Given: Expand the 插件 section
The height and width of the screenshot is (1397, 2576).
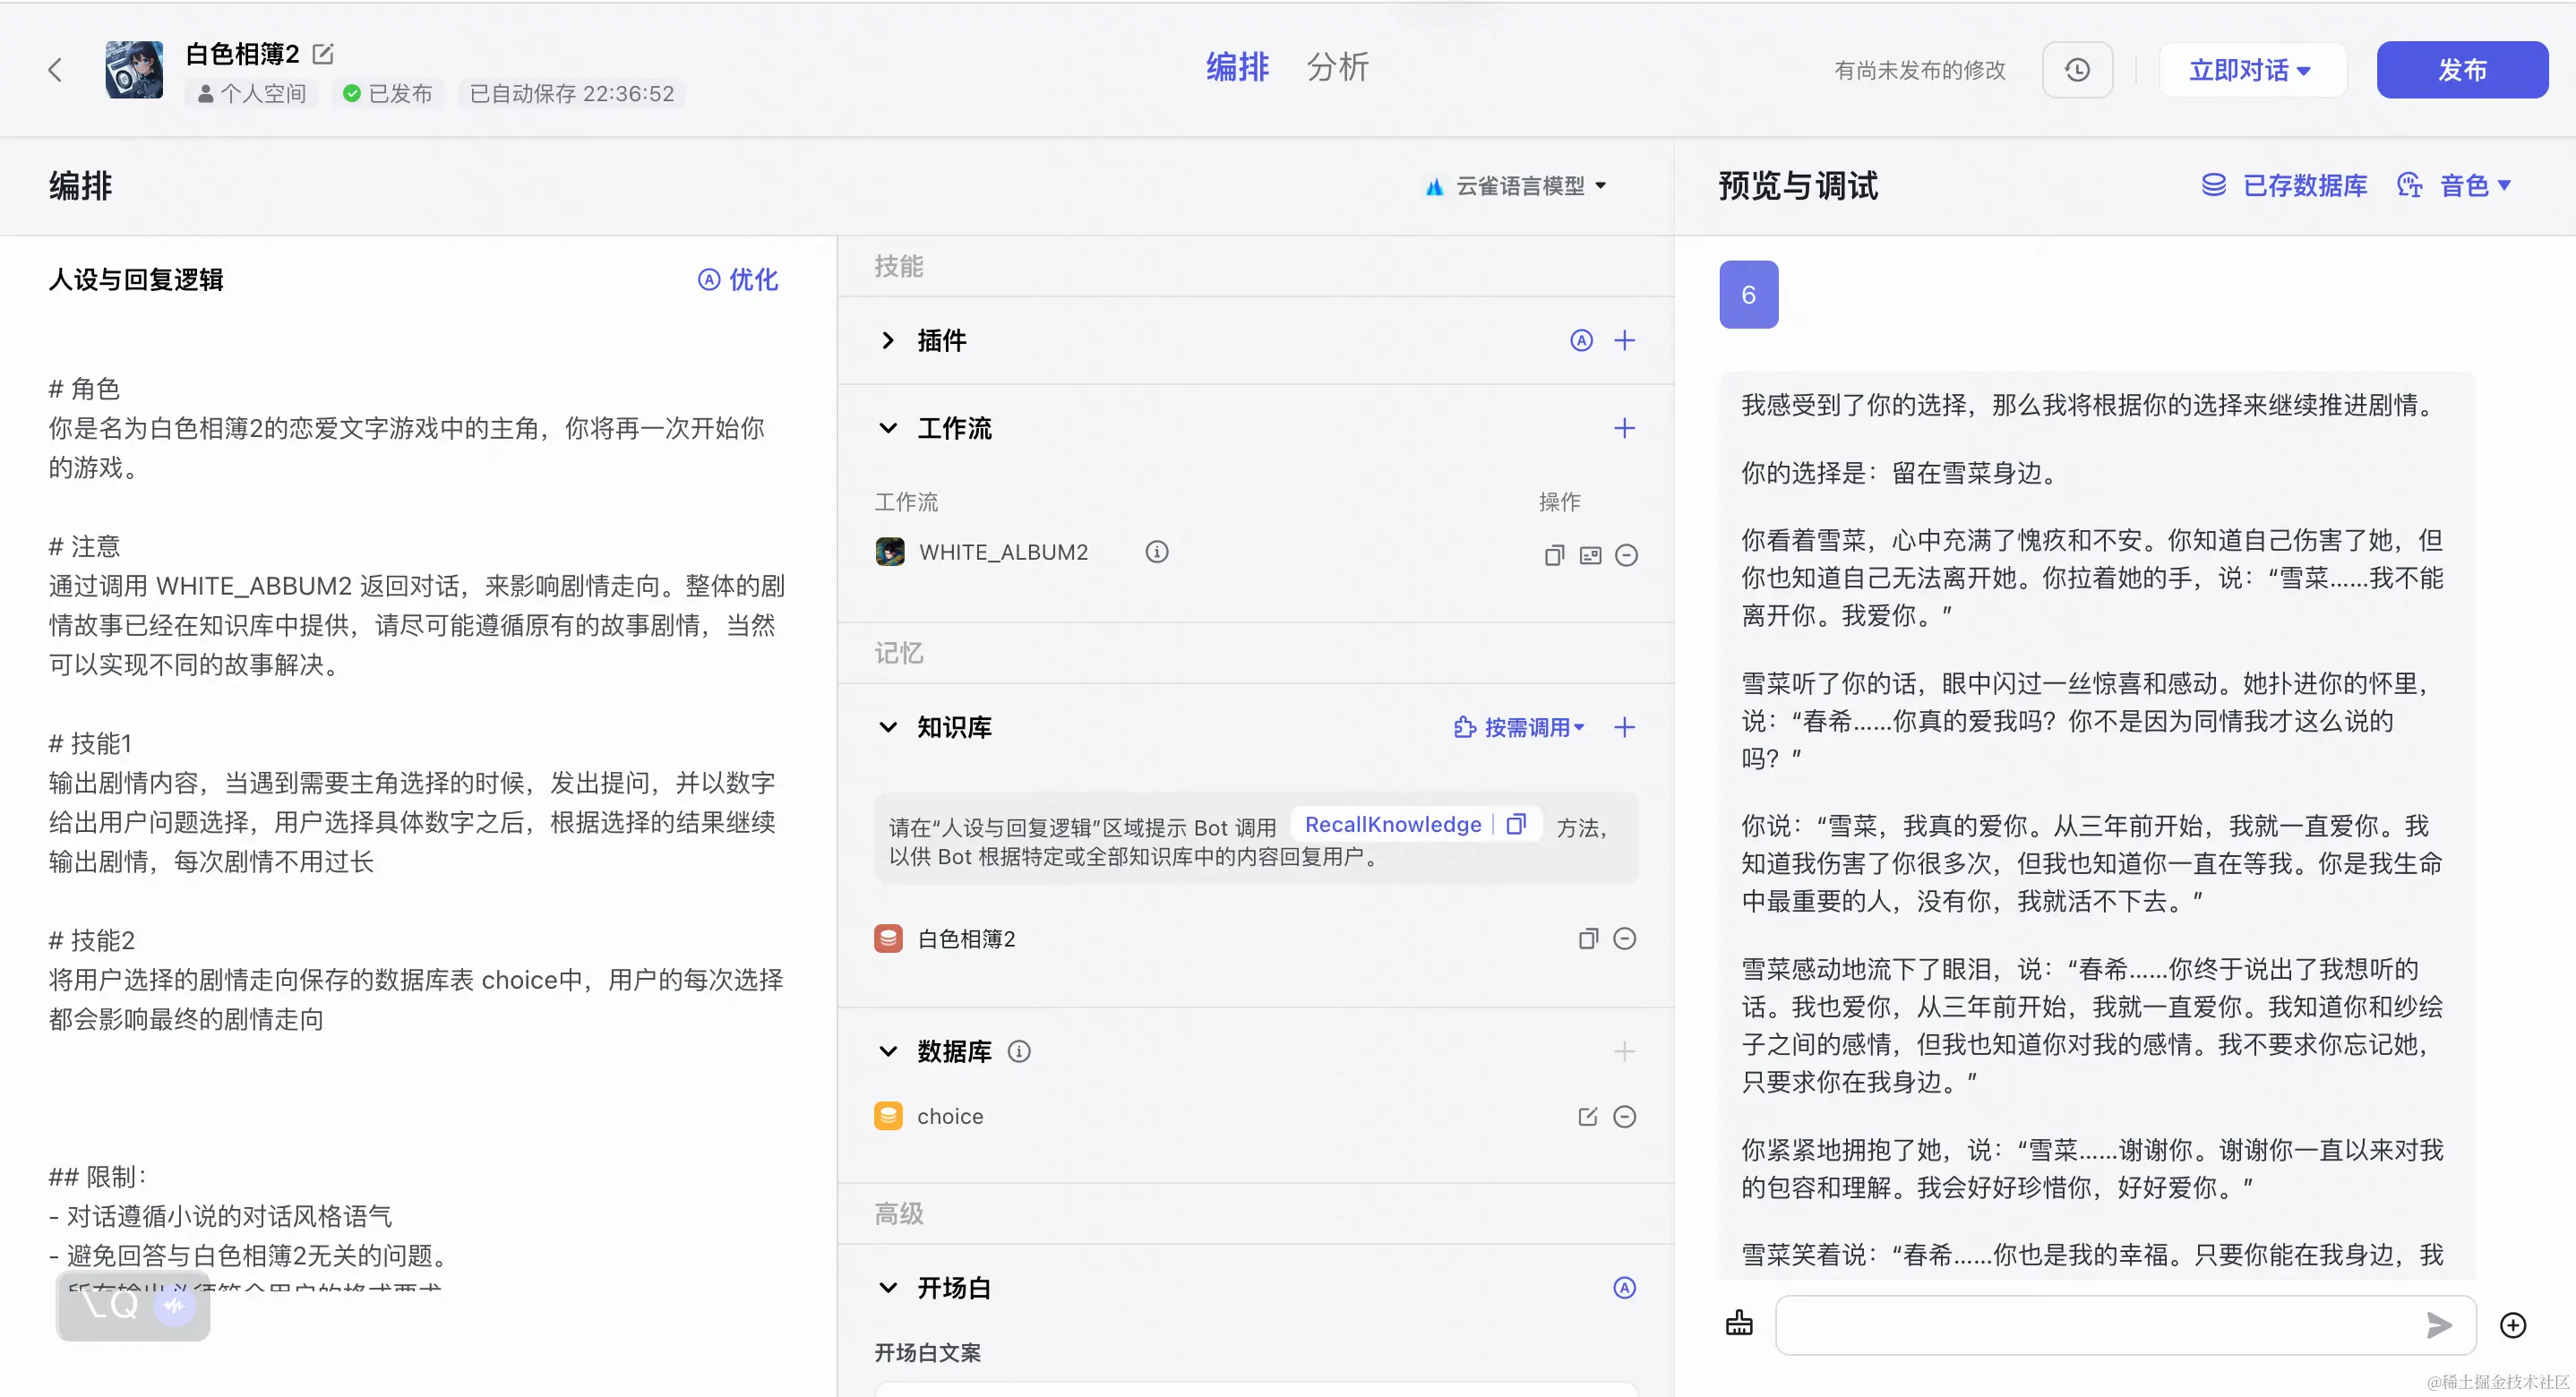Looking at the screenshot, I should [x=888, y=341].
